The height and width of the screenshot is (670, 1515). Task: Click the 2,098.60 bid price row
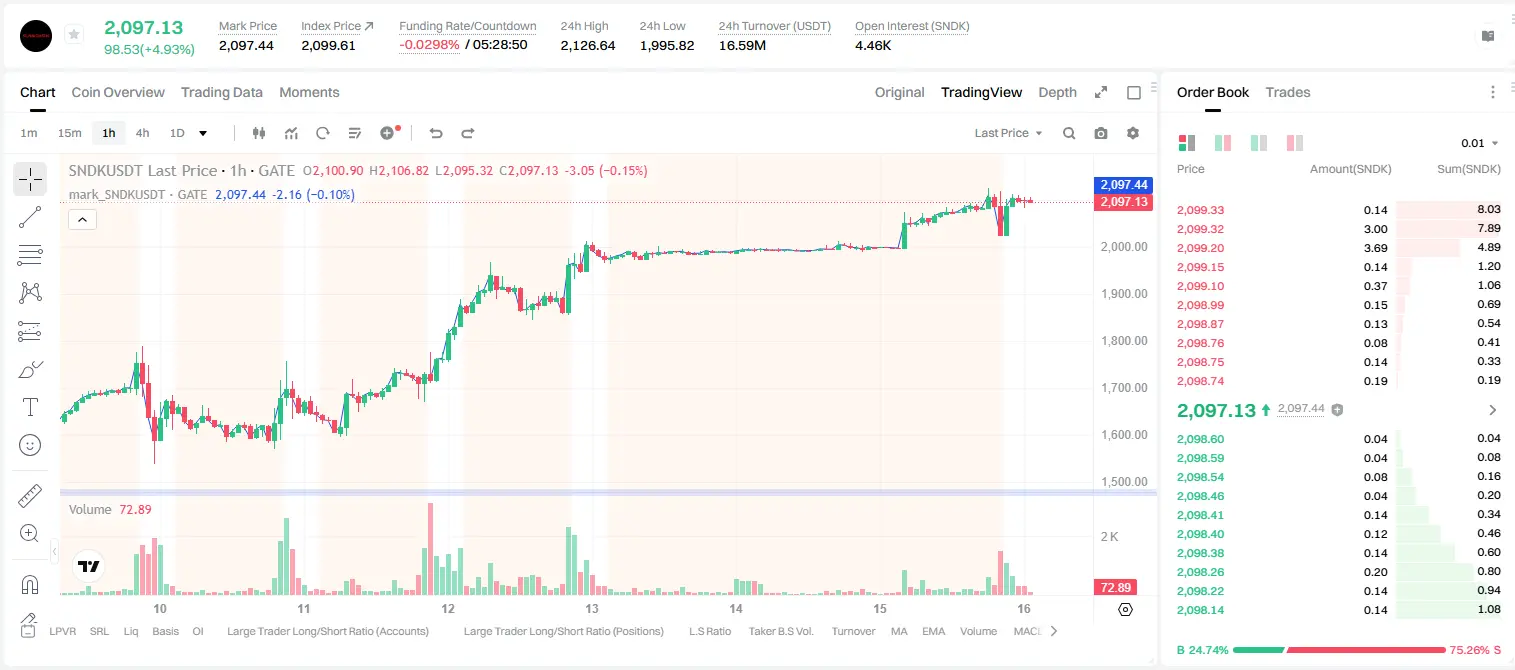click(x=1339, y=439)
